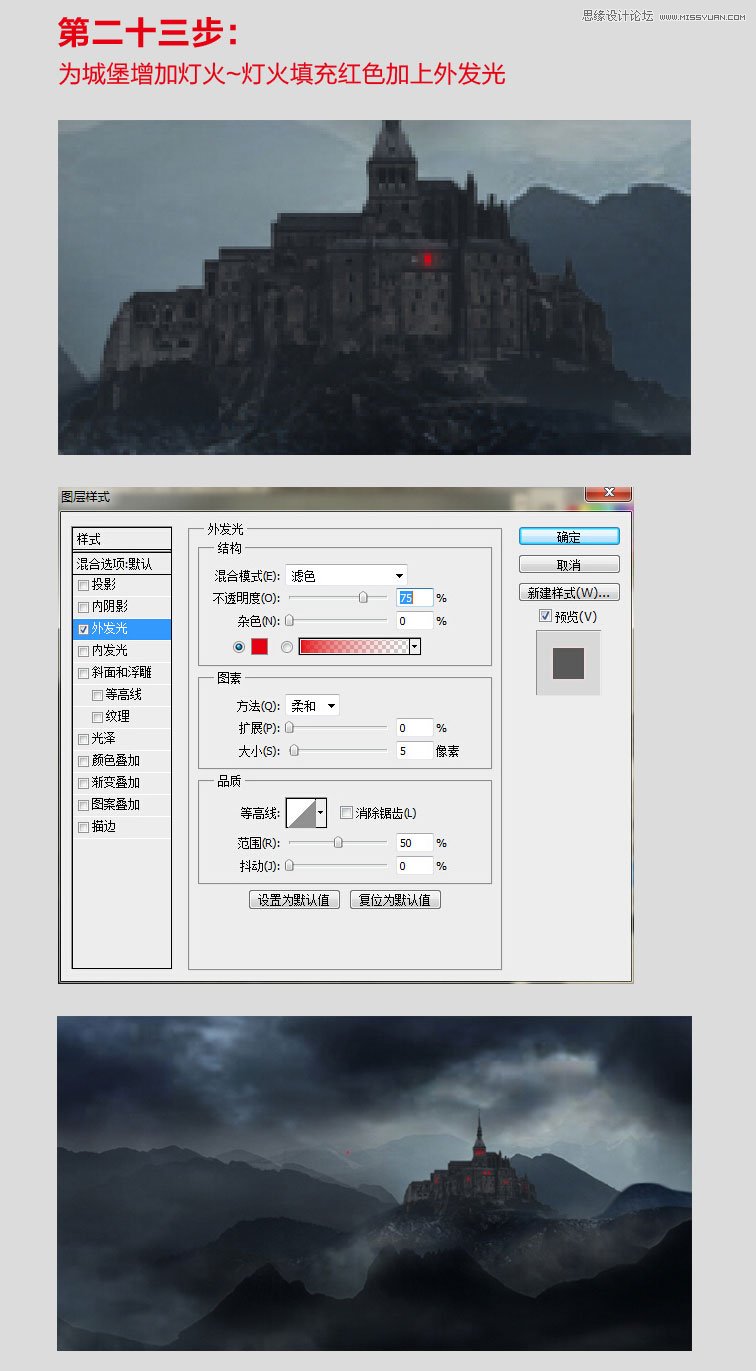Click the 抖动 jitter slider handle
This screenshot has width=756, height=1371.
(290, 866)
